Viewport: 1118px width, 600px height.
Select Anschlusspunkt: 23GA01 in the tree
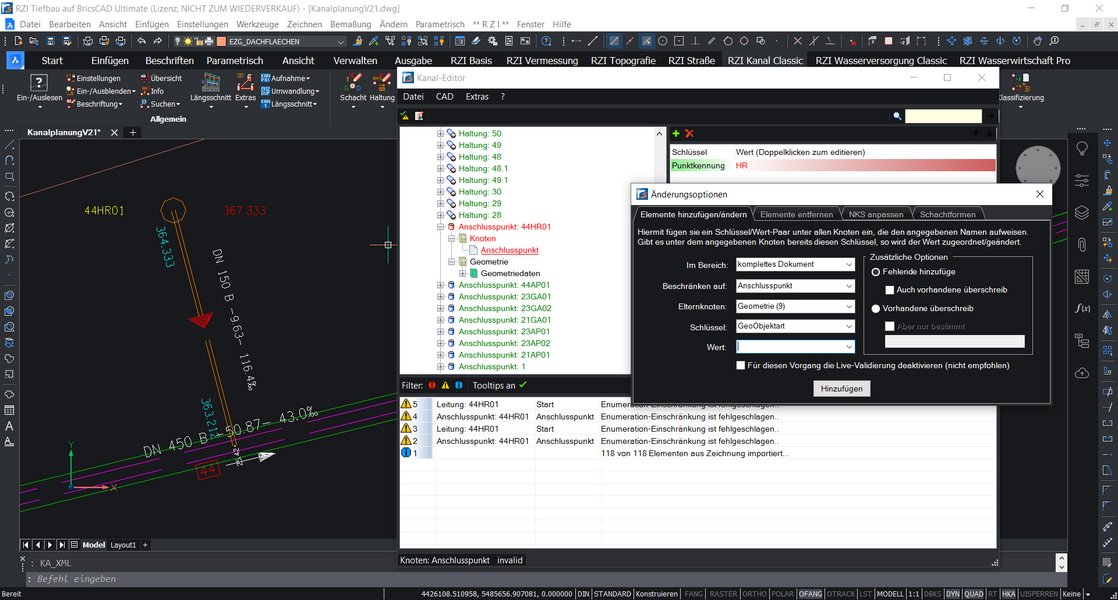[x=504, y=297]
